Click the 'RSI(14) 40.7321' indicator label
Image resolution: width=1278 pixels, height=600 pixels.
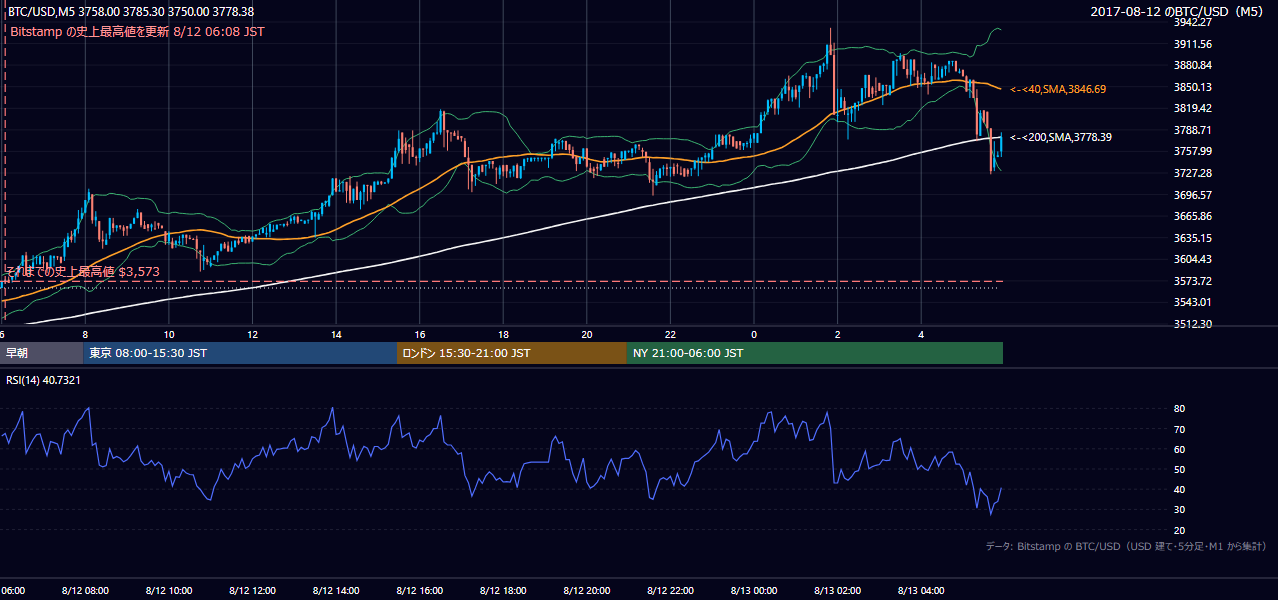(x=43, y=380)
